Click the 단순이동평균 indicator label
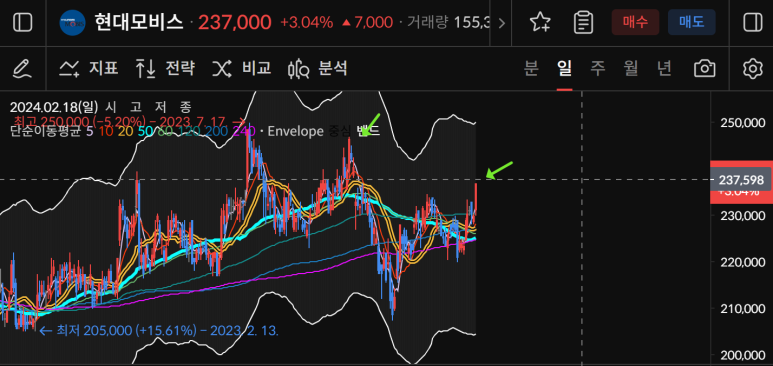 point(44,131)
